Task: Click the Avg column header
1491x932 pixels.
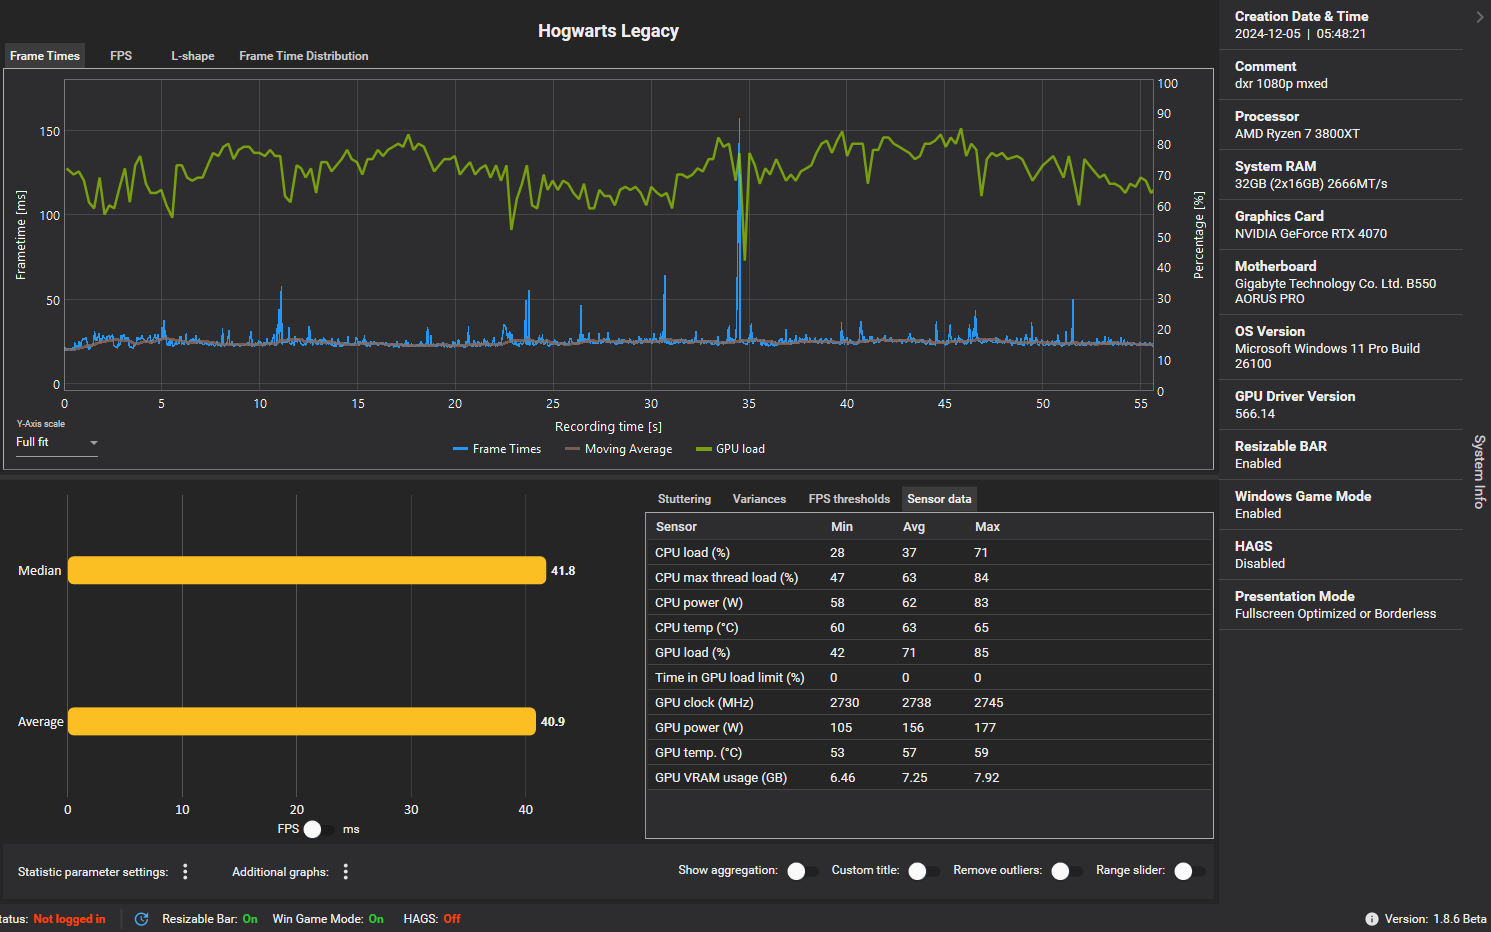Action: pos(914,527)
